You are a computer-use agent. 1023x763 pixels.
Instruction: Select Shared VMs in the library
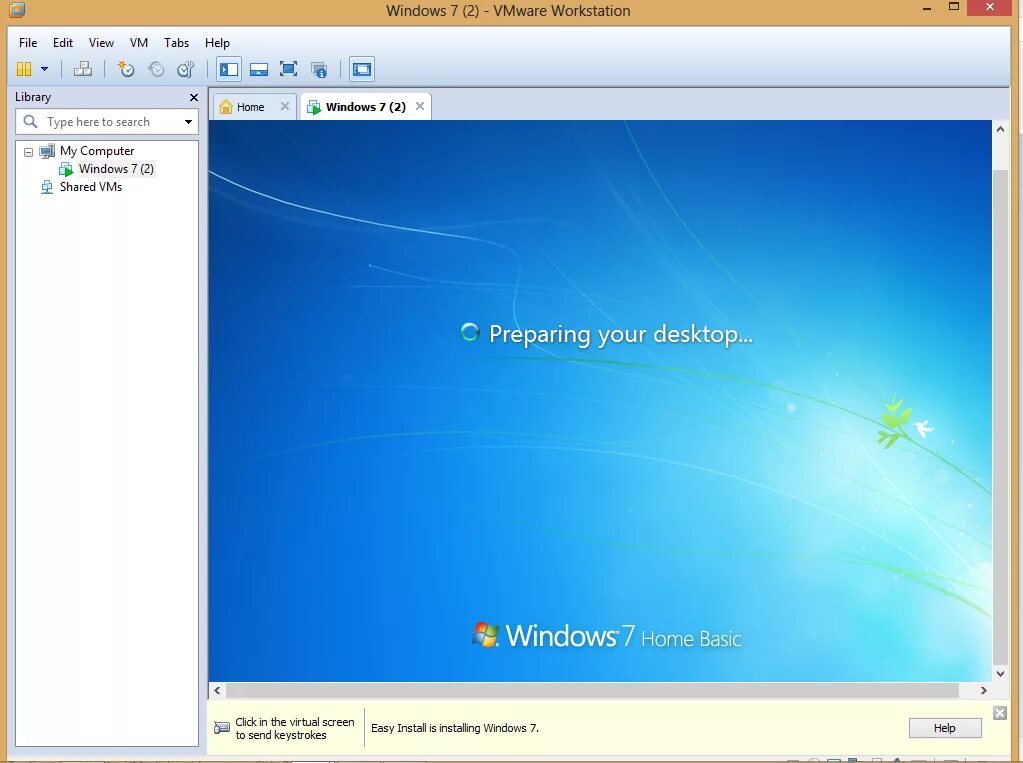coord(91,187)
